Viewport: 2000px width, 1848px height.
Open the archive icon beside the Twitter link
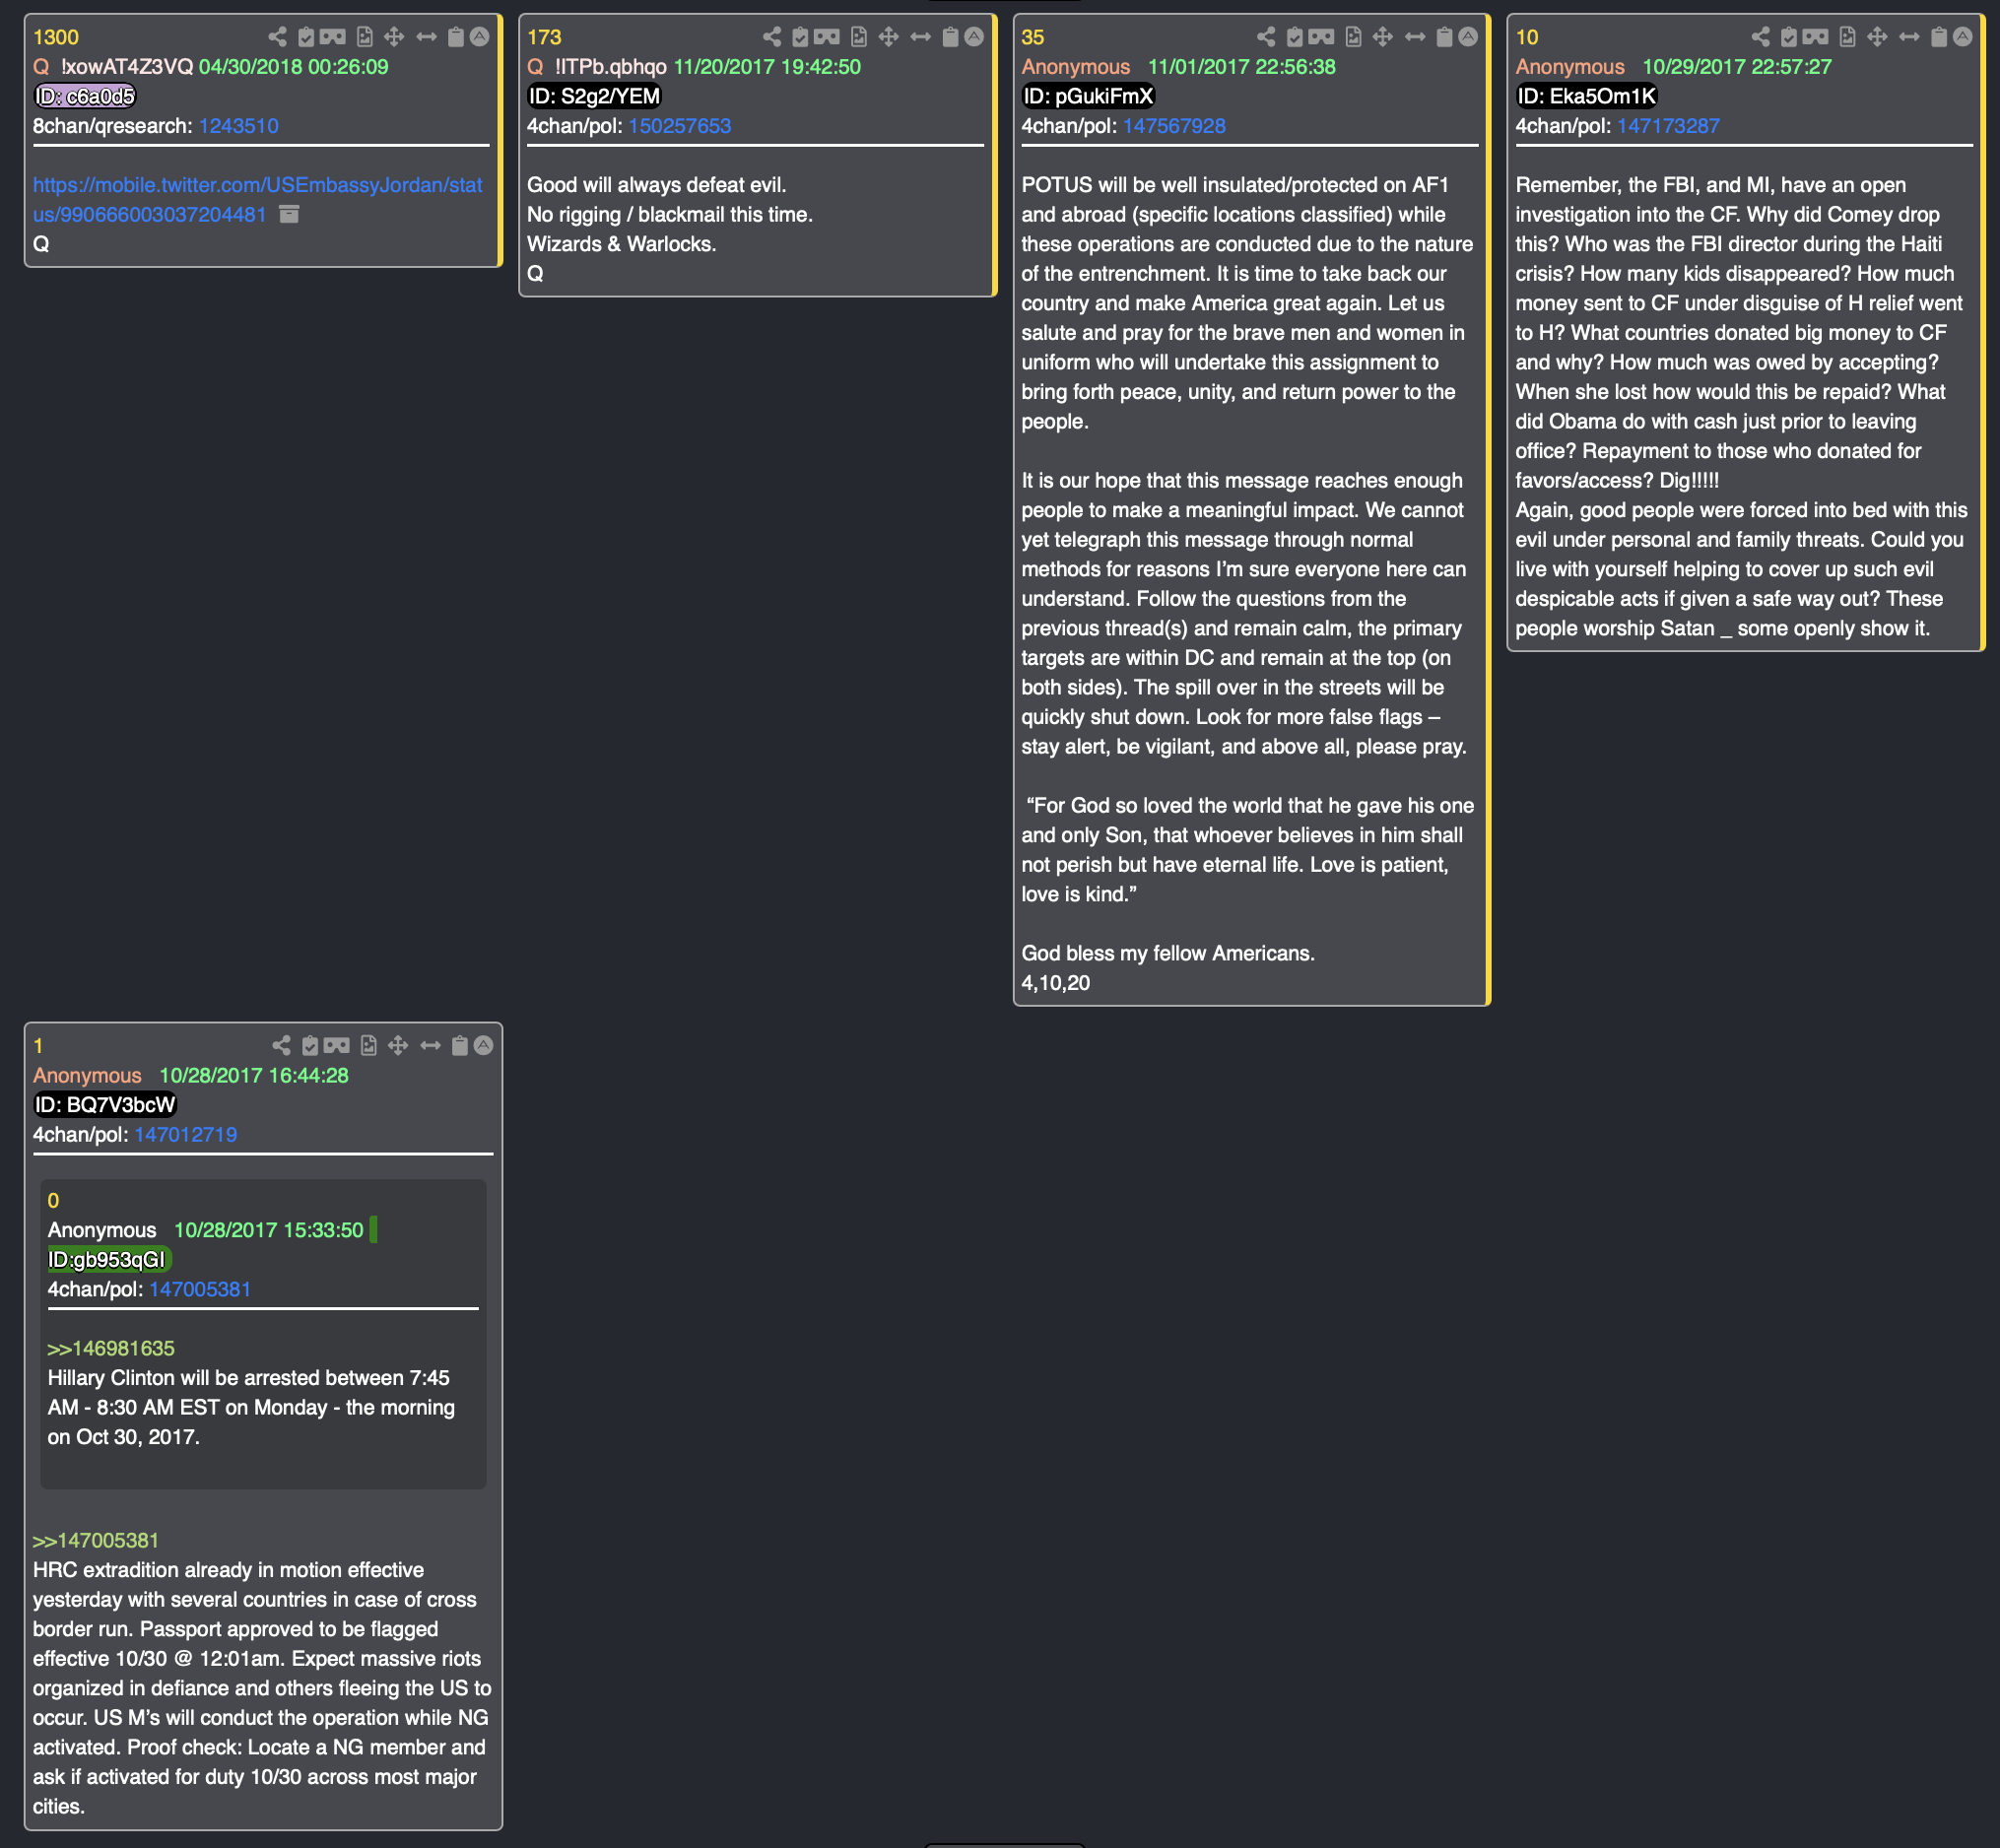(x=289, y=214)
